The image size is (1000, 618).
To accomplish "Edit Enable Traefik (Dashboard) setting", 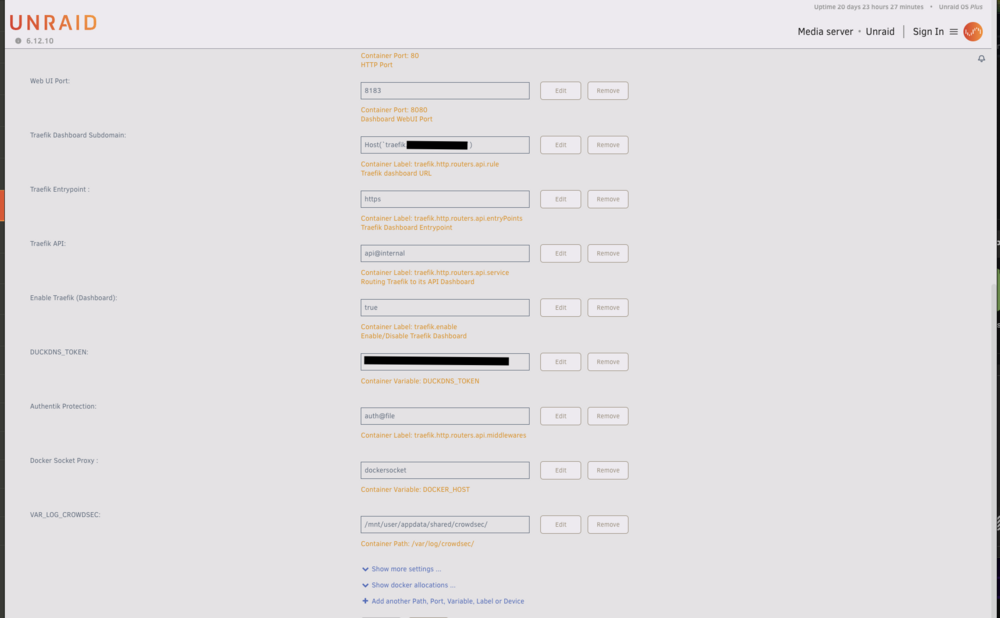I will [x=561, y=307].
